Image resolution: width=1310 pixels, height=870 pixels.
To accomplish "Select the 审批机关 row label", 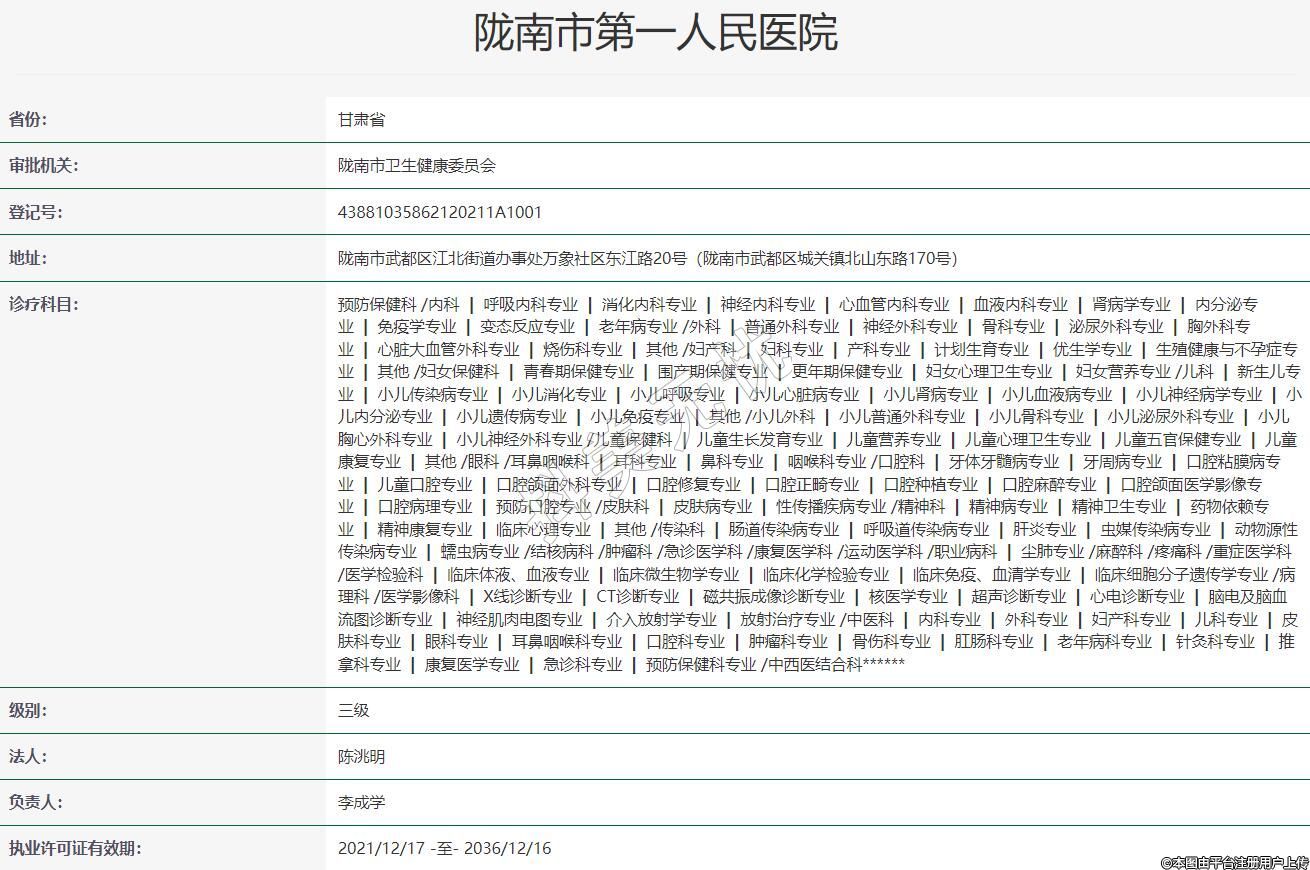I will [43, 166].
